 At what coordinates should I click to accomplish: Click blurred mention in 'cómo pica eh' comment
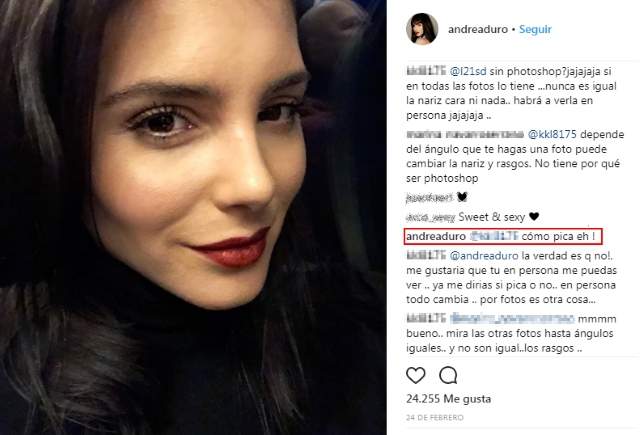(x=494, y=236)
